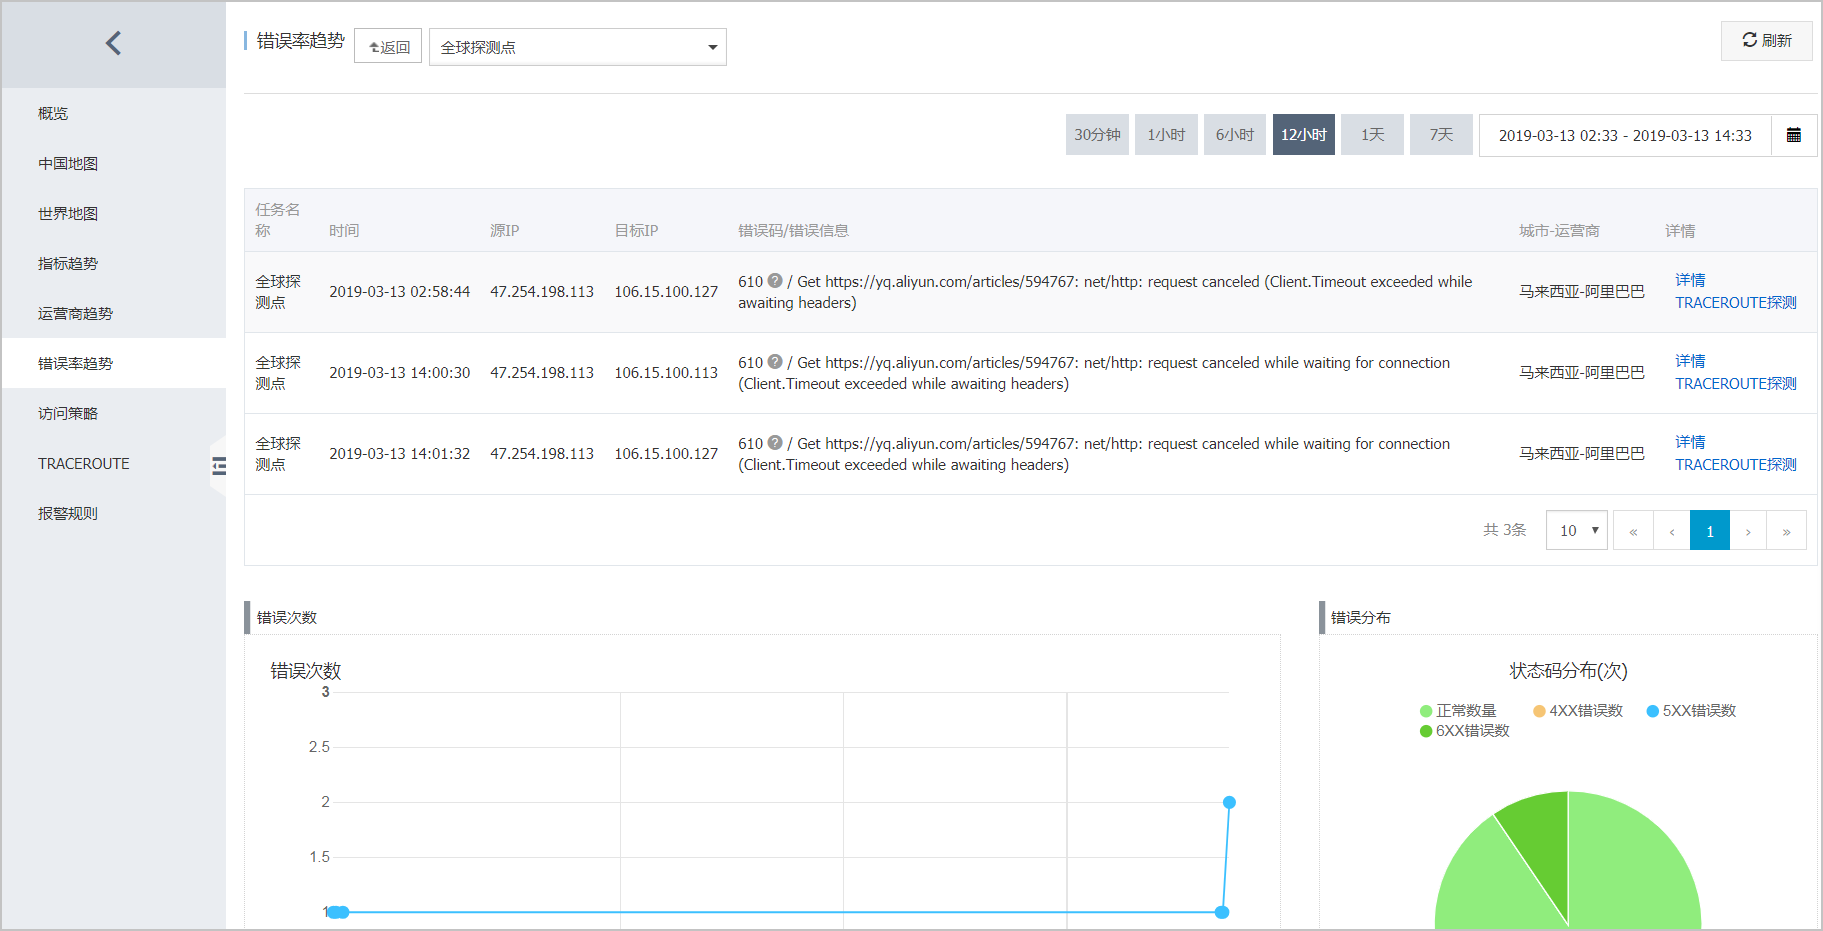Open the page size dropdown showing 10
The height and width of the screenshot is (931, 1823).
[1577, 531]
